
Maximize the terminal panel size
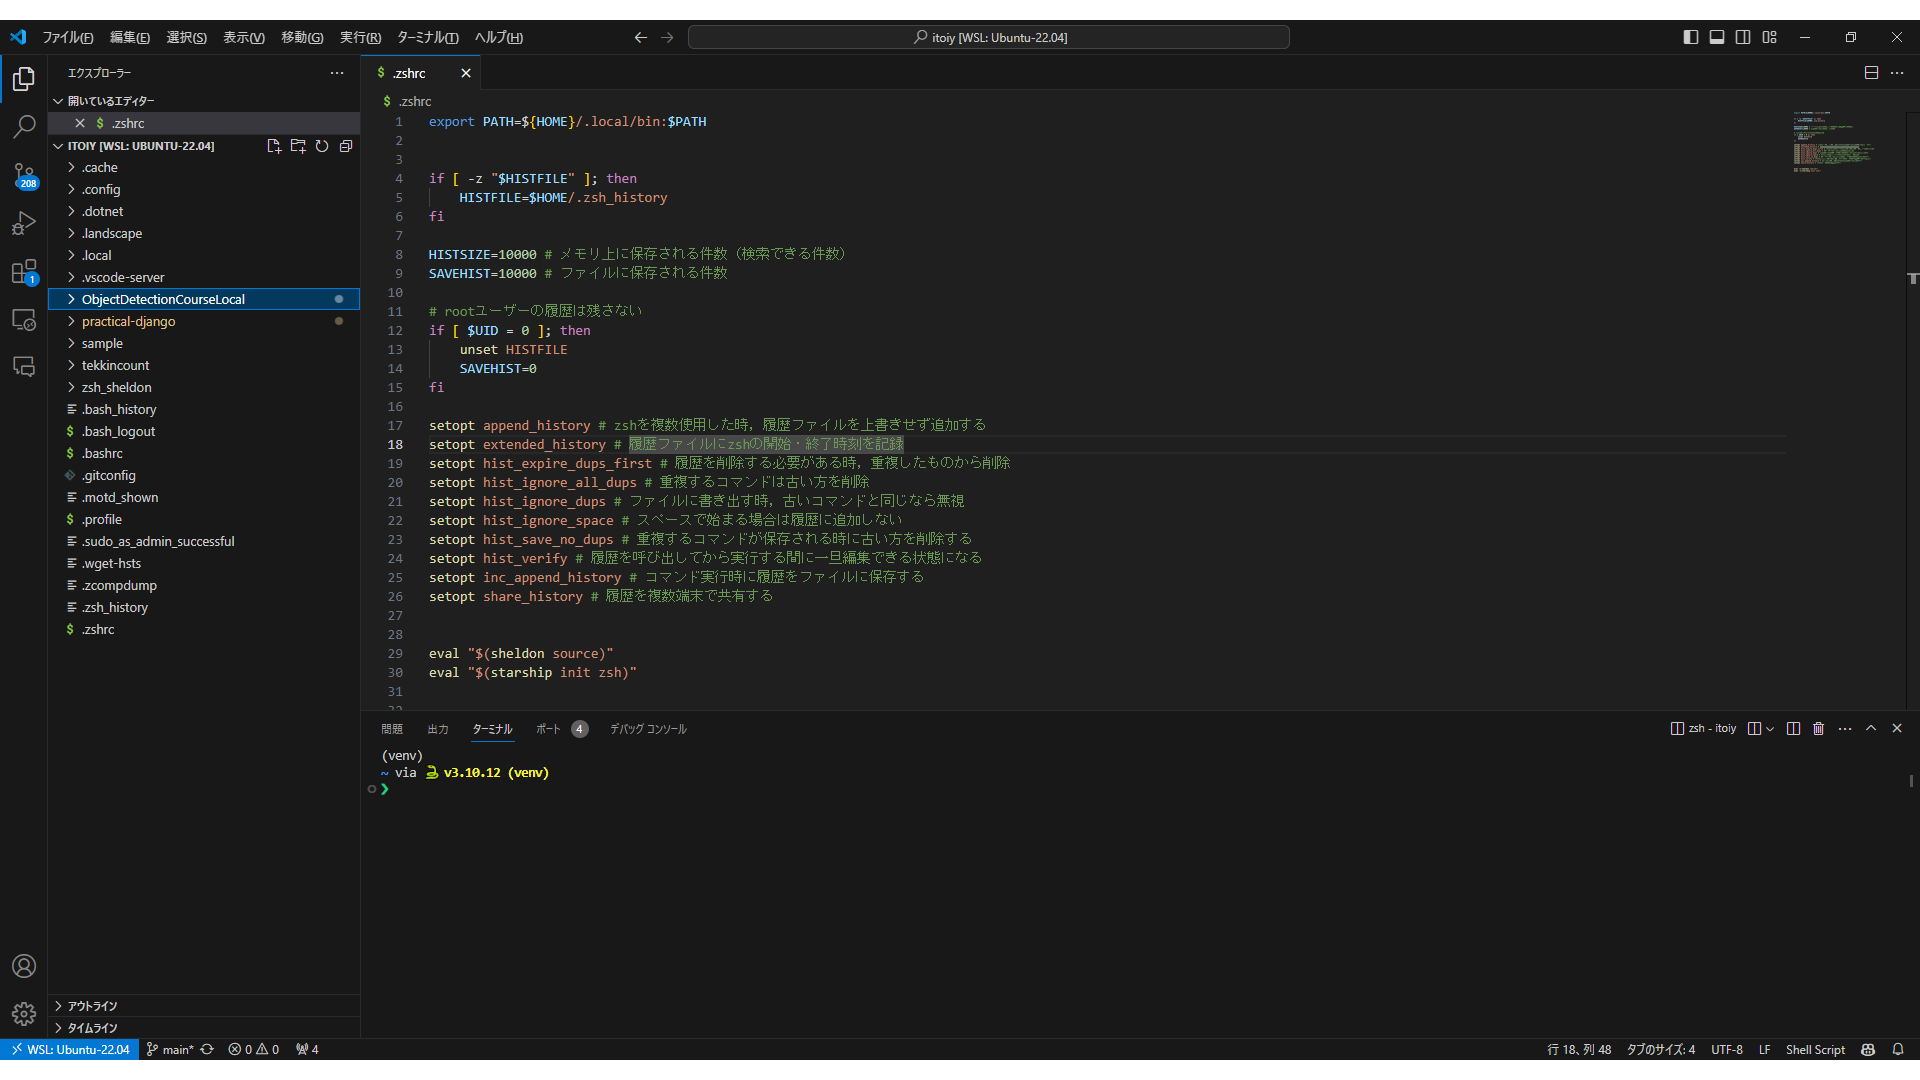tap(1871, 729)
